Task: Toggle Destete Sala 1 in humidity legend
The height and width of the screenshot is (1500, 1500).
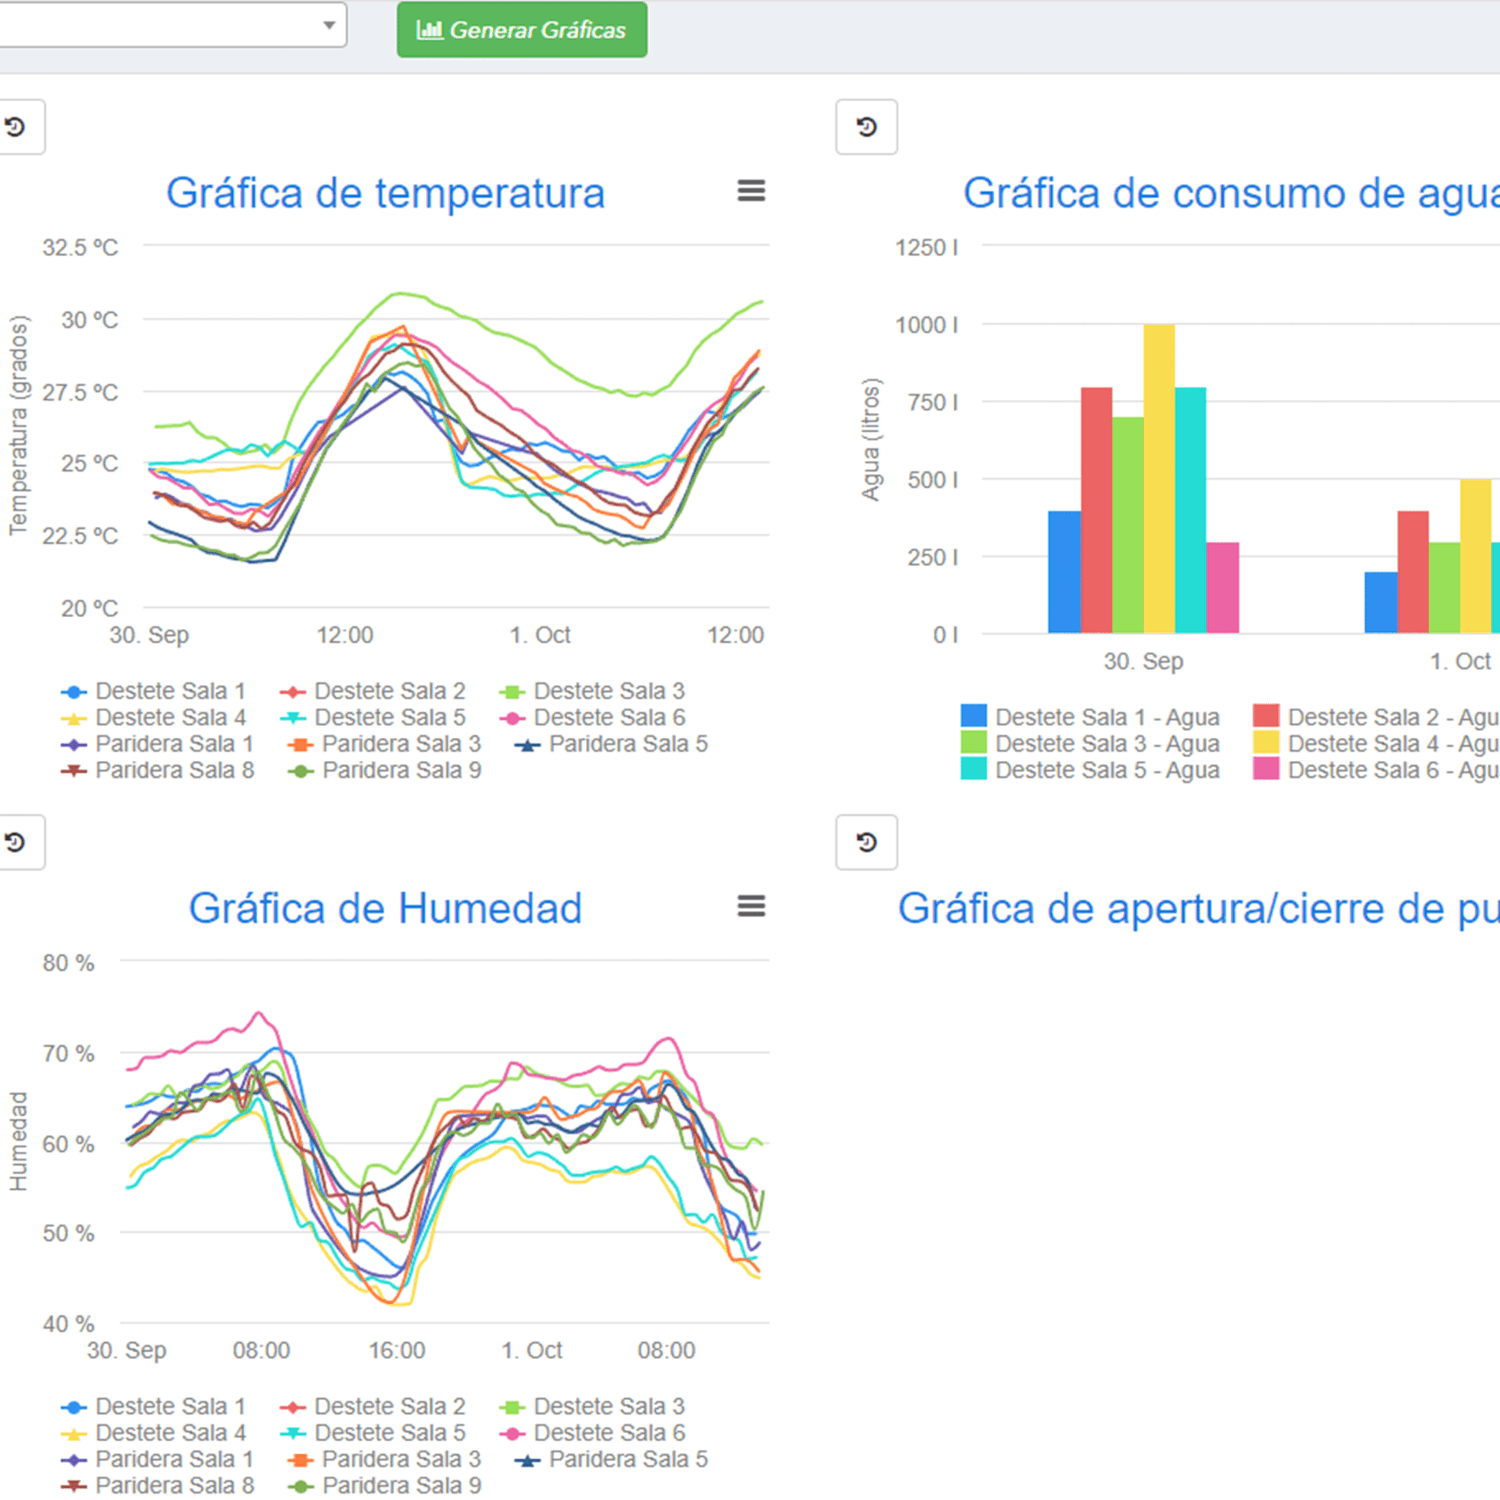Action: [x=153, y=1407]
